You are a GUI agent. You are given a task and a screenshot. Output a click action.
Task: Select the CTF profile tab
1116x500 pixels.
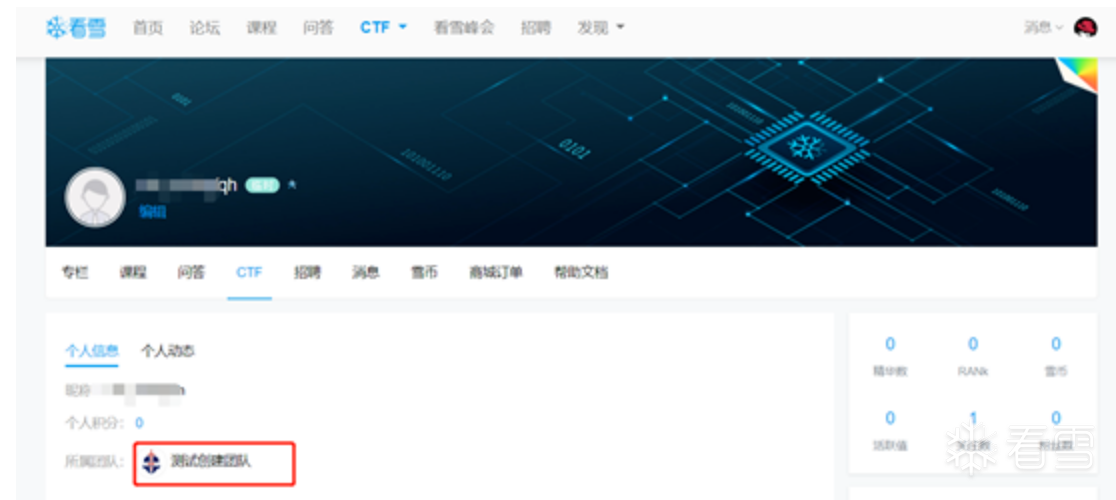(x=249, y=272)
